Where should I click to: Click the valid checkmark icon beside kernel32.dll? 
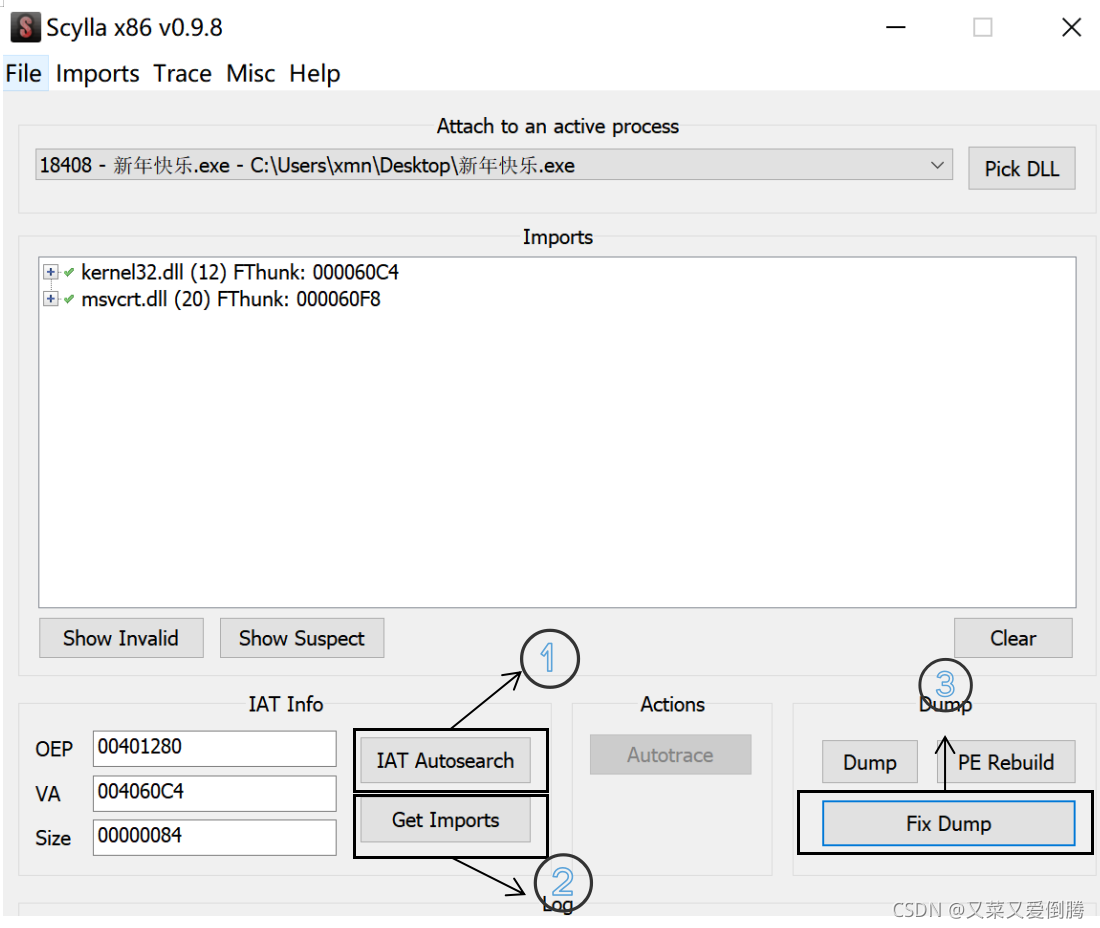tap(69, 272)
